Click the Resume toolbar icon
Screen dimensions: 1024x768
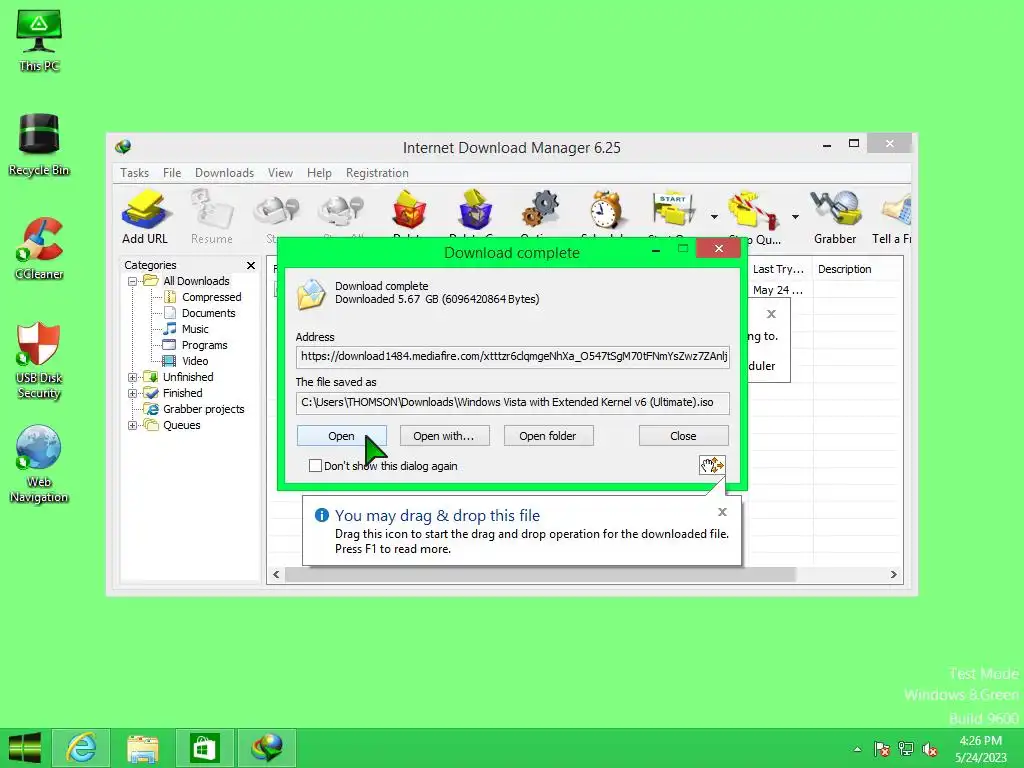212,217
